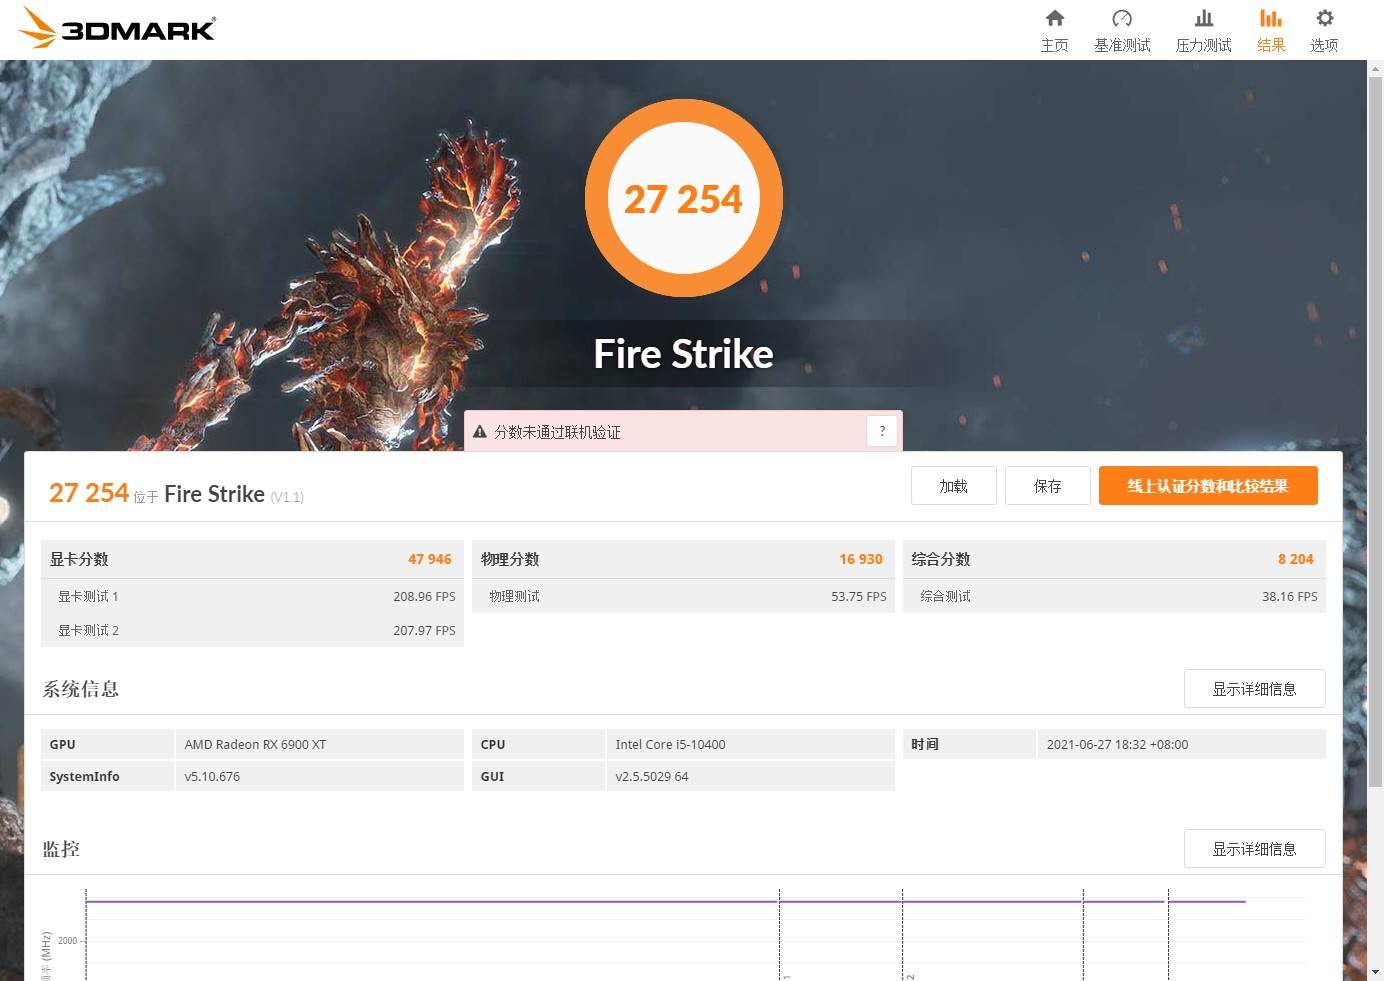
Task: Click AMD Radeon RX 6900 XT value
Action: click(x=255, y=744)
